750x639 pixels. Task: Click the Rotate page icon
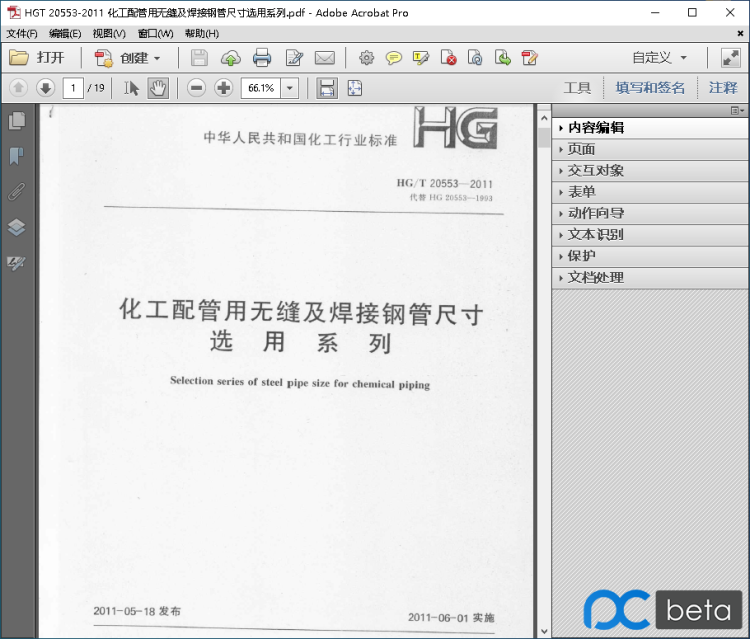pyautogui.click(x=475, y=58)
